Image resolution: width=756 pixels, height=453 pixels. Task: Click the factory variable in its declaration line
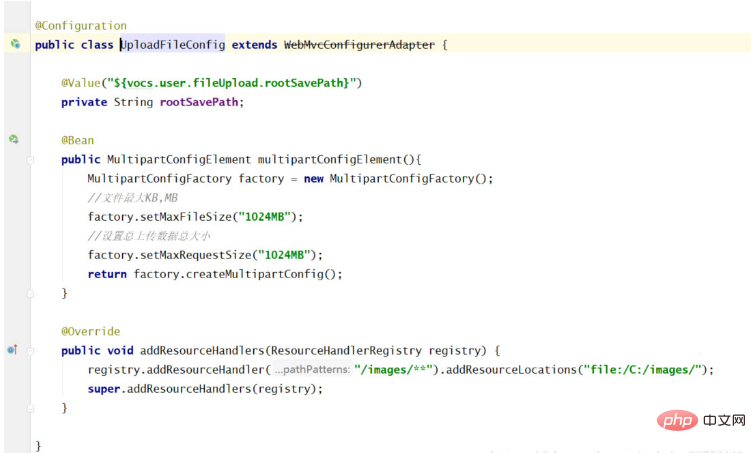tap(261, 179)
